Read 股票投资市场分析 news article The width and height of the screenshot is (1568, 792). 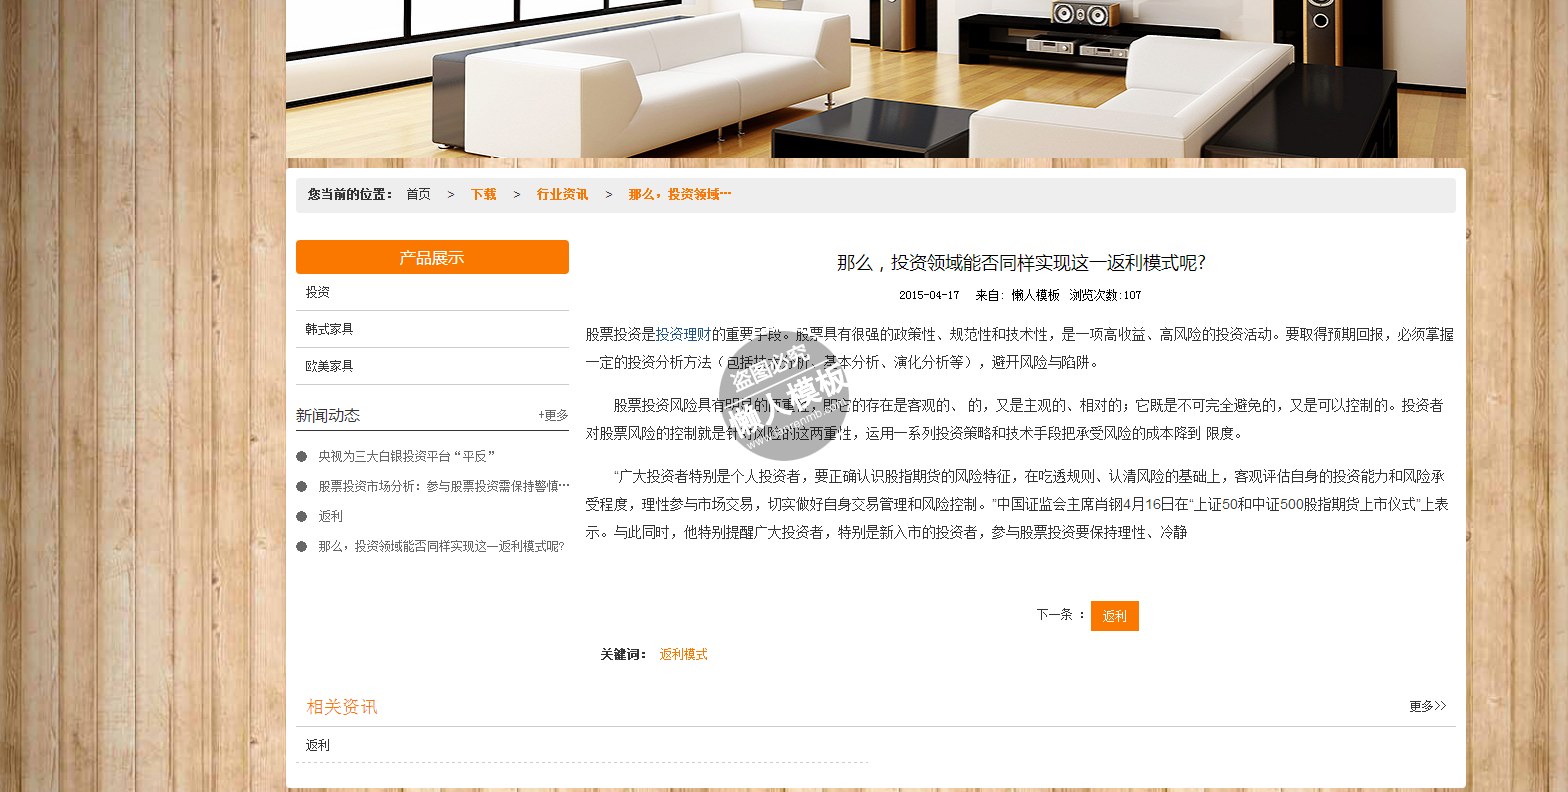443,487
